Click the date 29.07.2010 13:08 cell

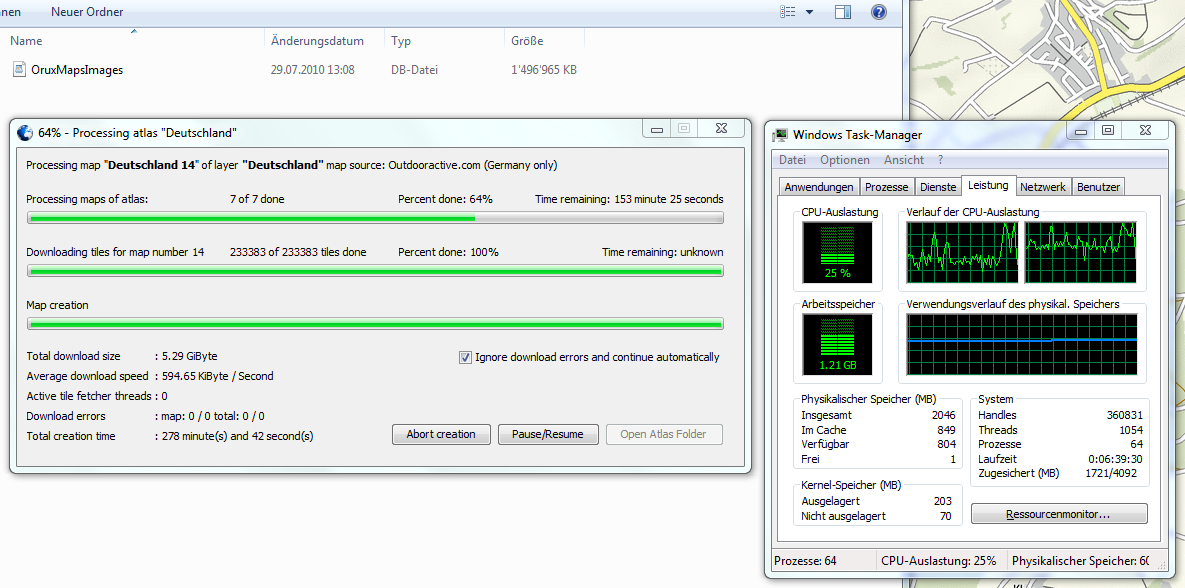click(313, 70)
